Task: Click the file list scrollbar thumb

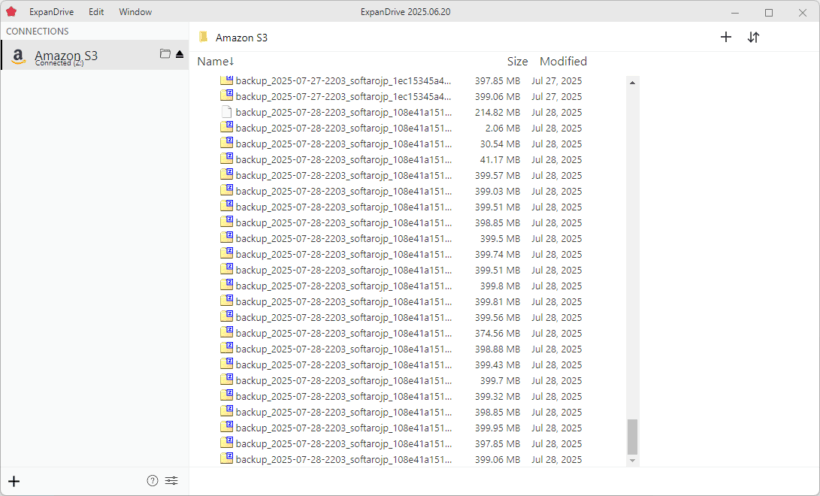Action: [x=632, y=436]
